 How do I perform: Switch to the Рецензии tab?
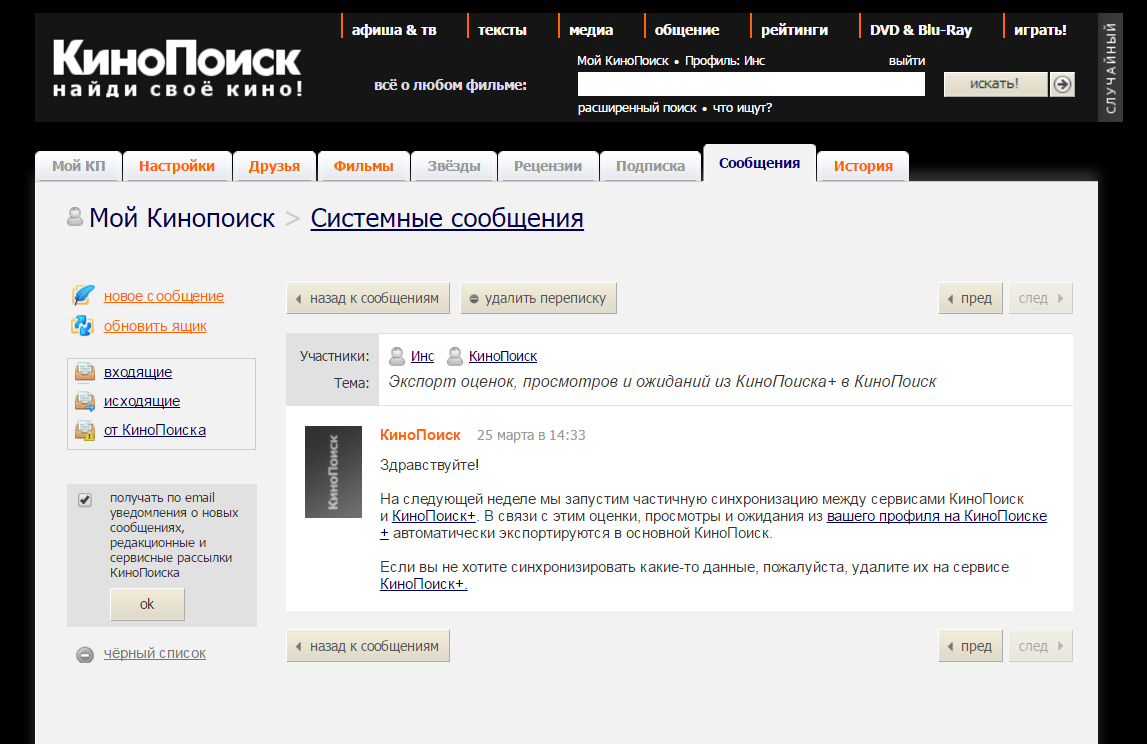548,166
